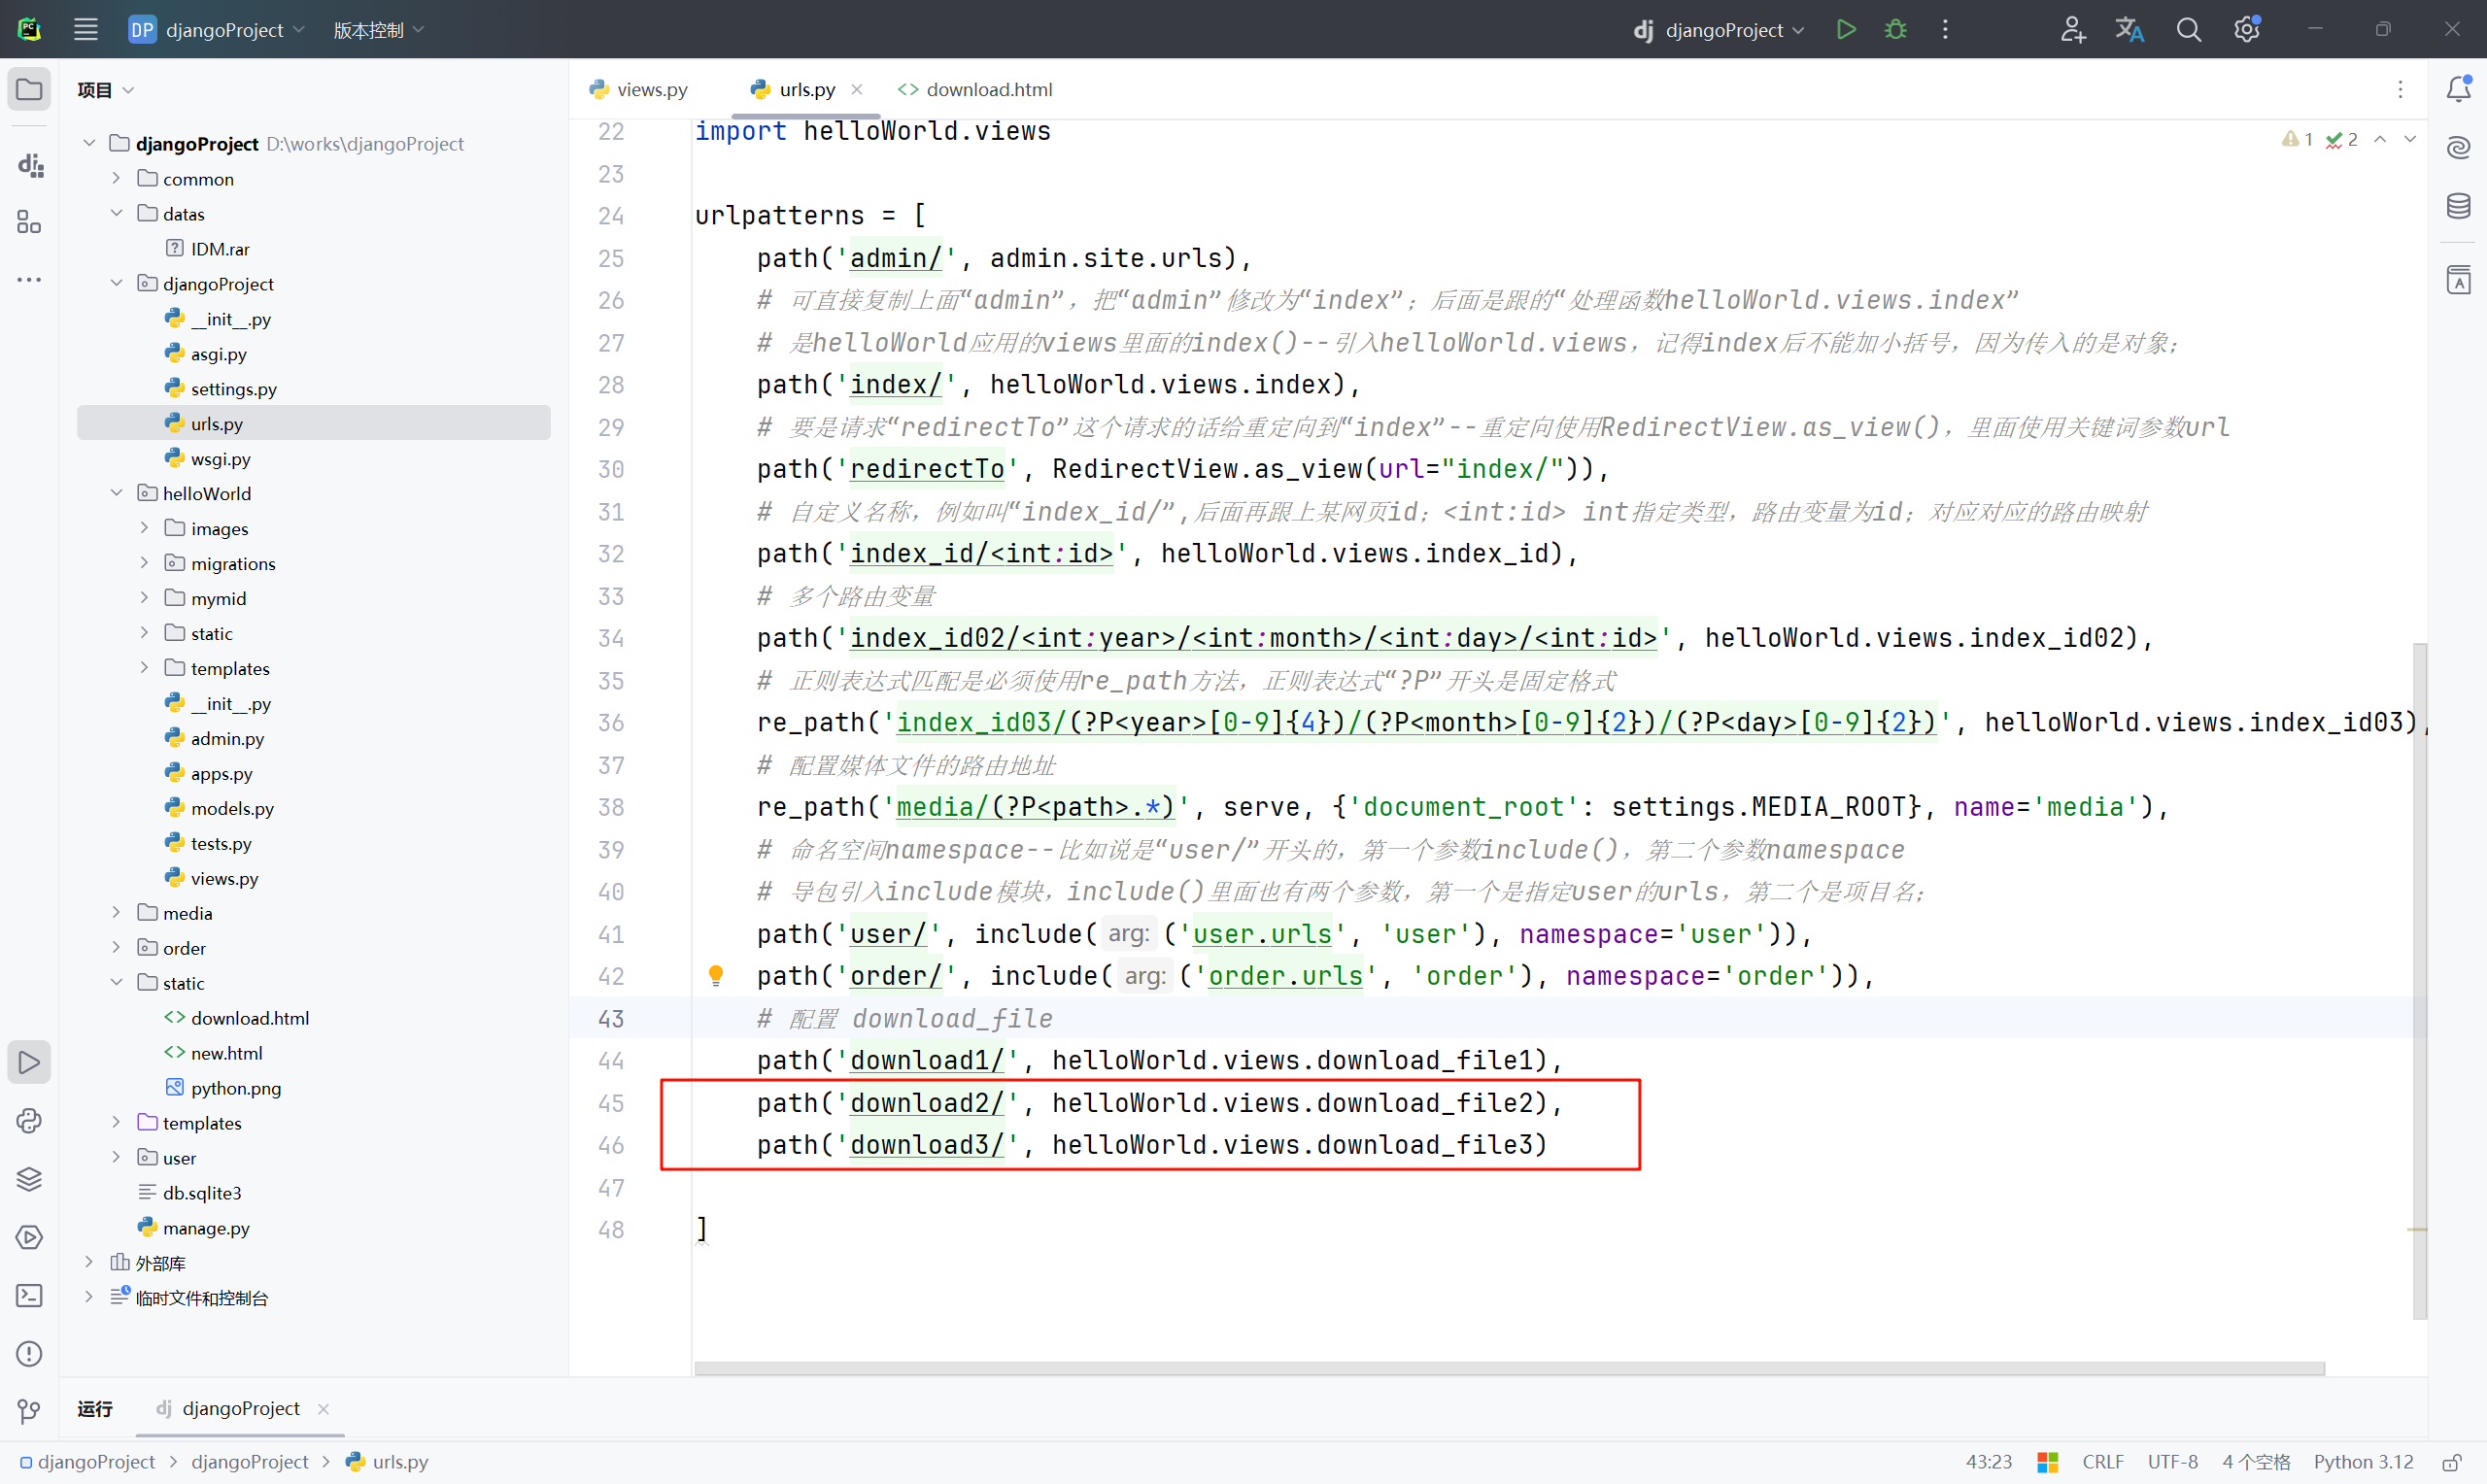Toggle the Project tool window
2487x1484 pixels.
[x=29, y=90]
